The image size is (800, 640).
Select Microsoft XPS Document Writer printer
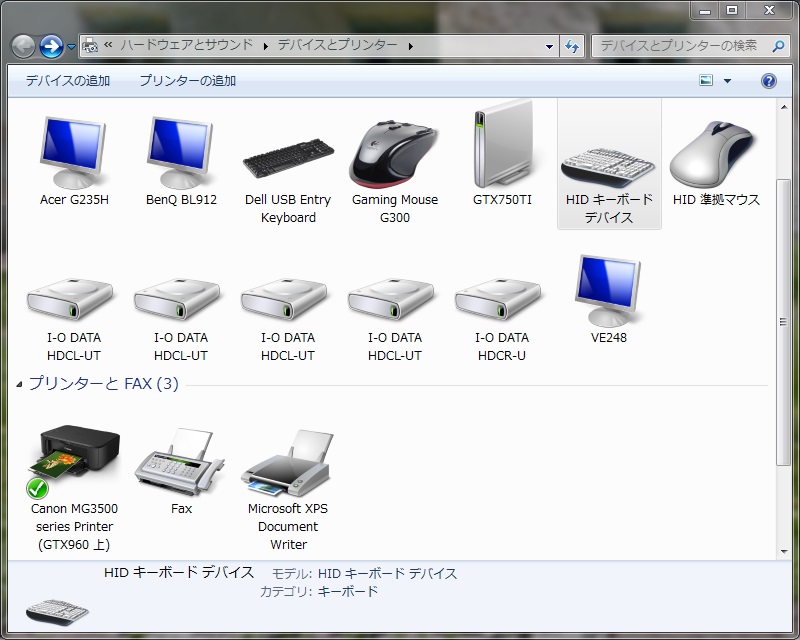[288, 489]
